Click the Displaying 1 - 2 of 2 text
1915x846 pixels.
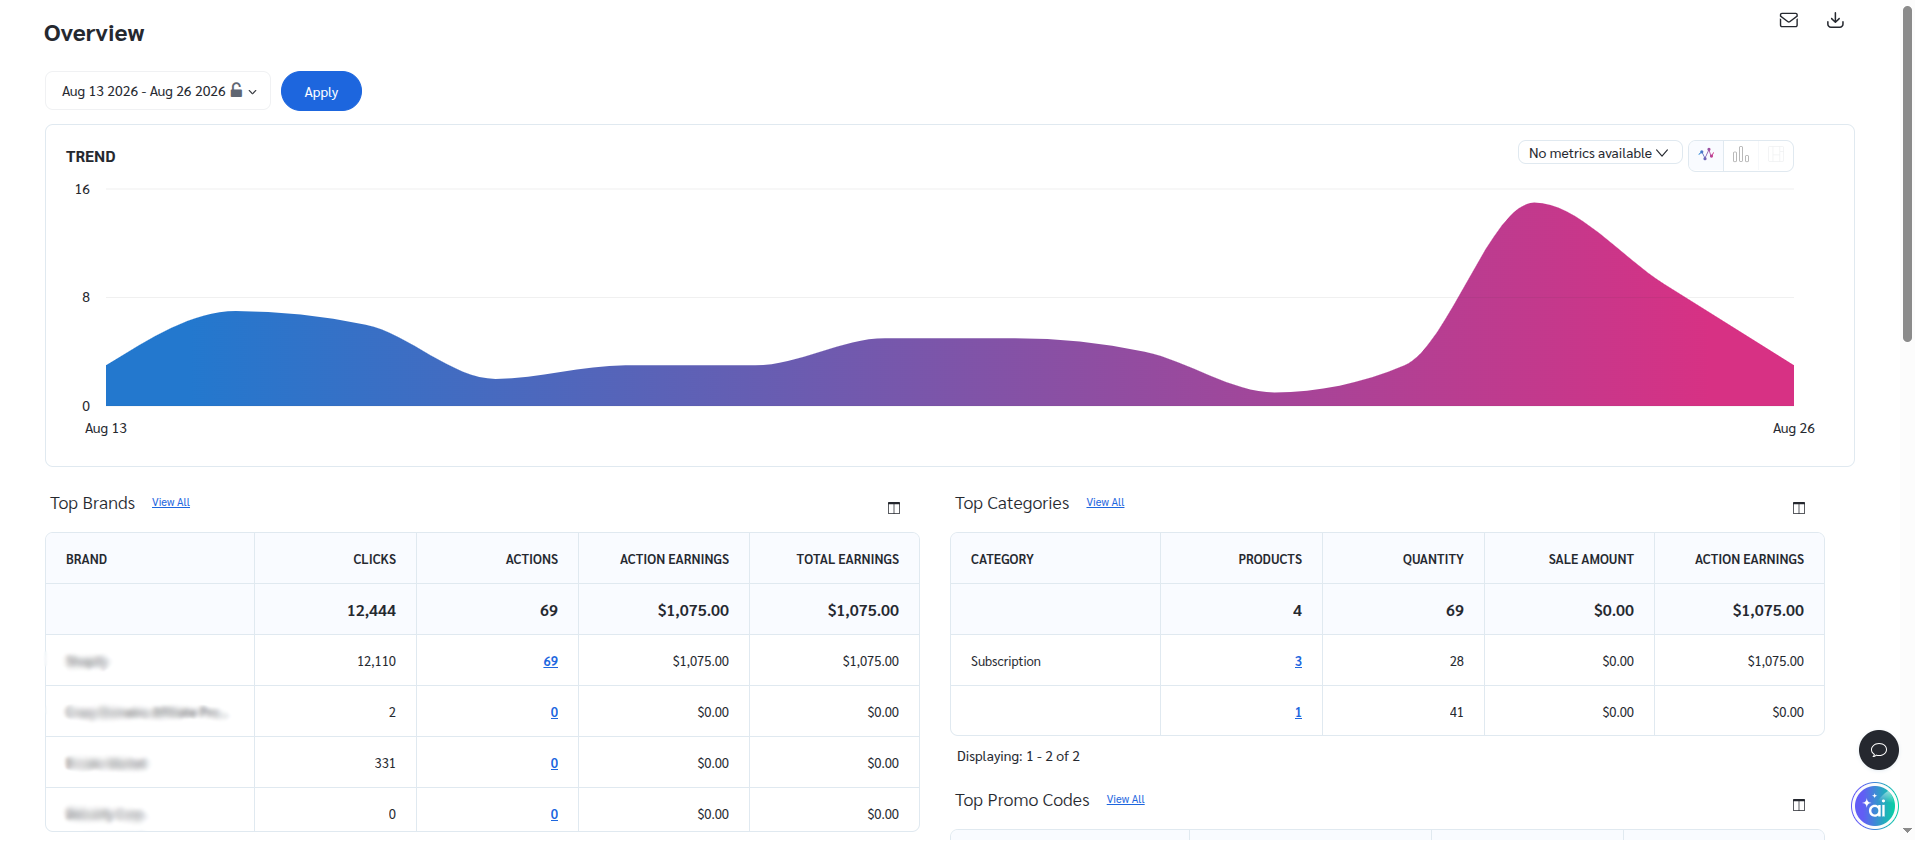[1018, 756]
